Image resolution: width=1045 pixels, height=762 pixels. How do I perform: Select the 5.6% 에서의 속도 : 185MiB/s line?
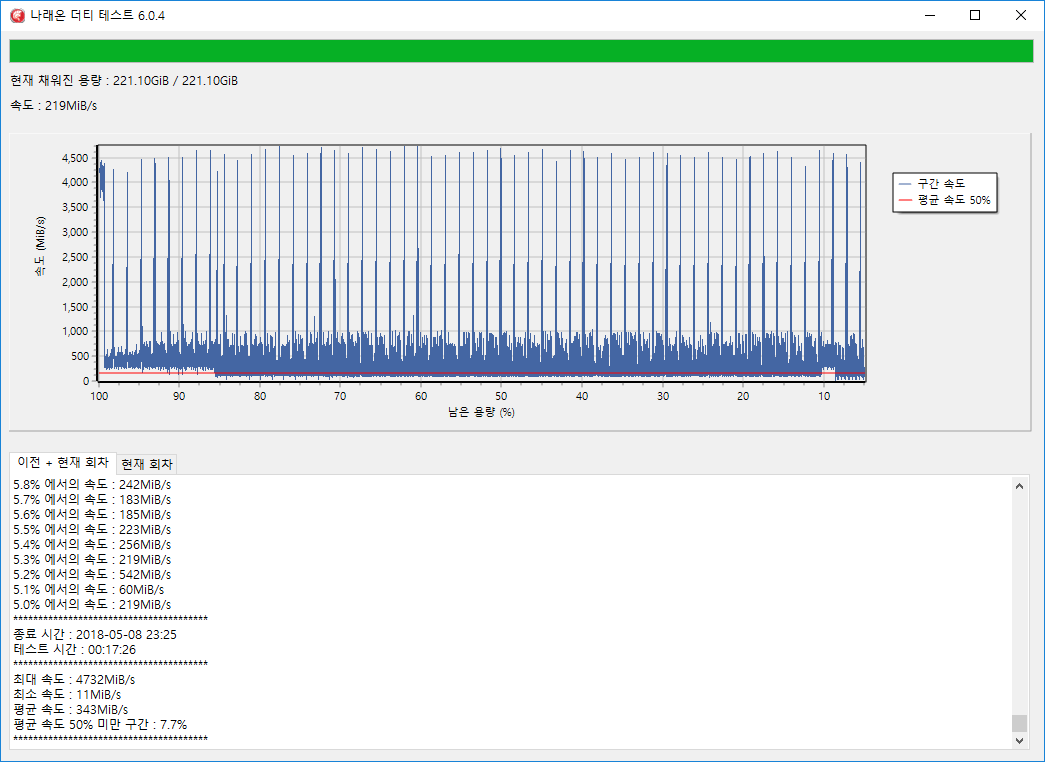[x=92, y=515]
